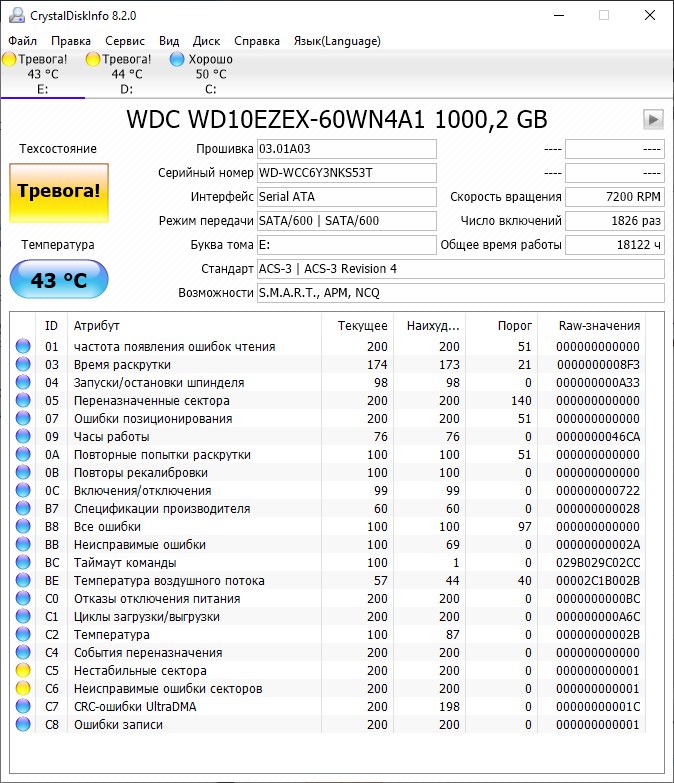This screenshot has width=674, height=783.
Task: Click the yellow warning icon for attribute C5
Action: [x=23, y=670]
